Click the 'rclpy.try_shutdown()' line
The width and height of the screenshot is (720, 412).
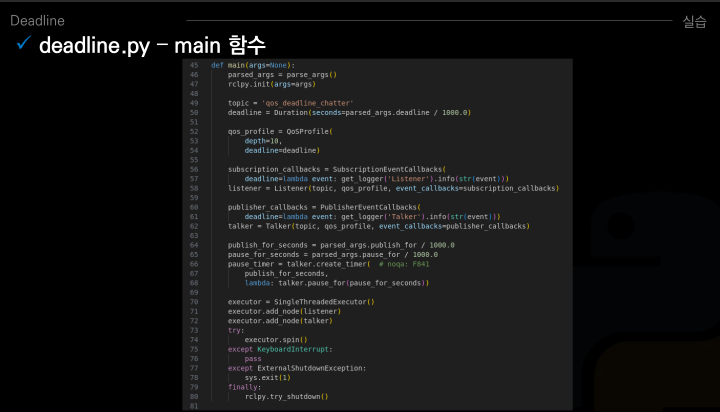pos(286,397)
